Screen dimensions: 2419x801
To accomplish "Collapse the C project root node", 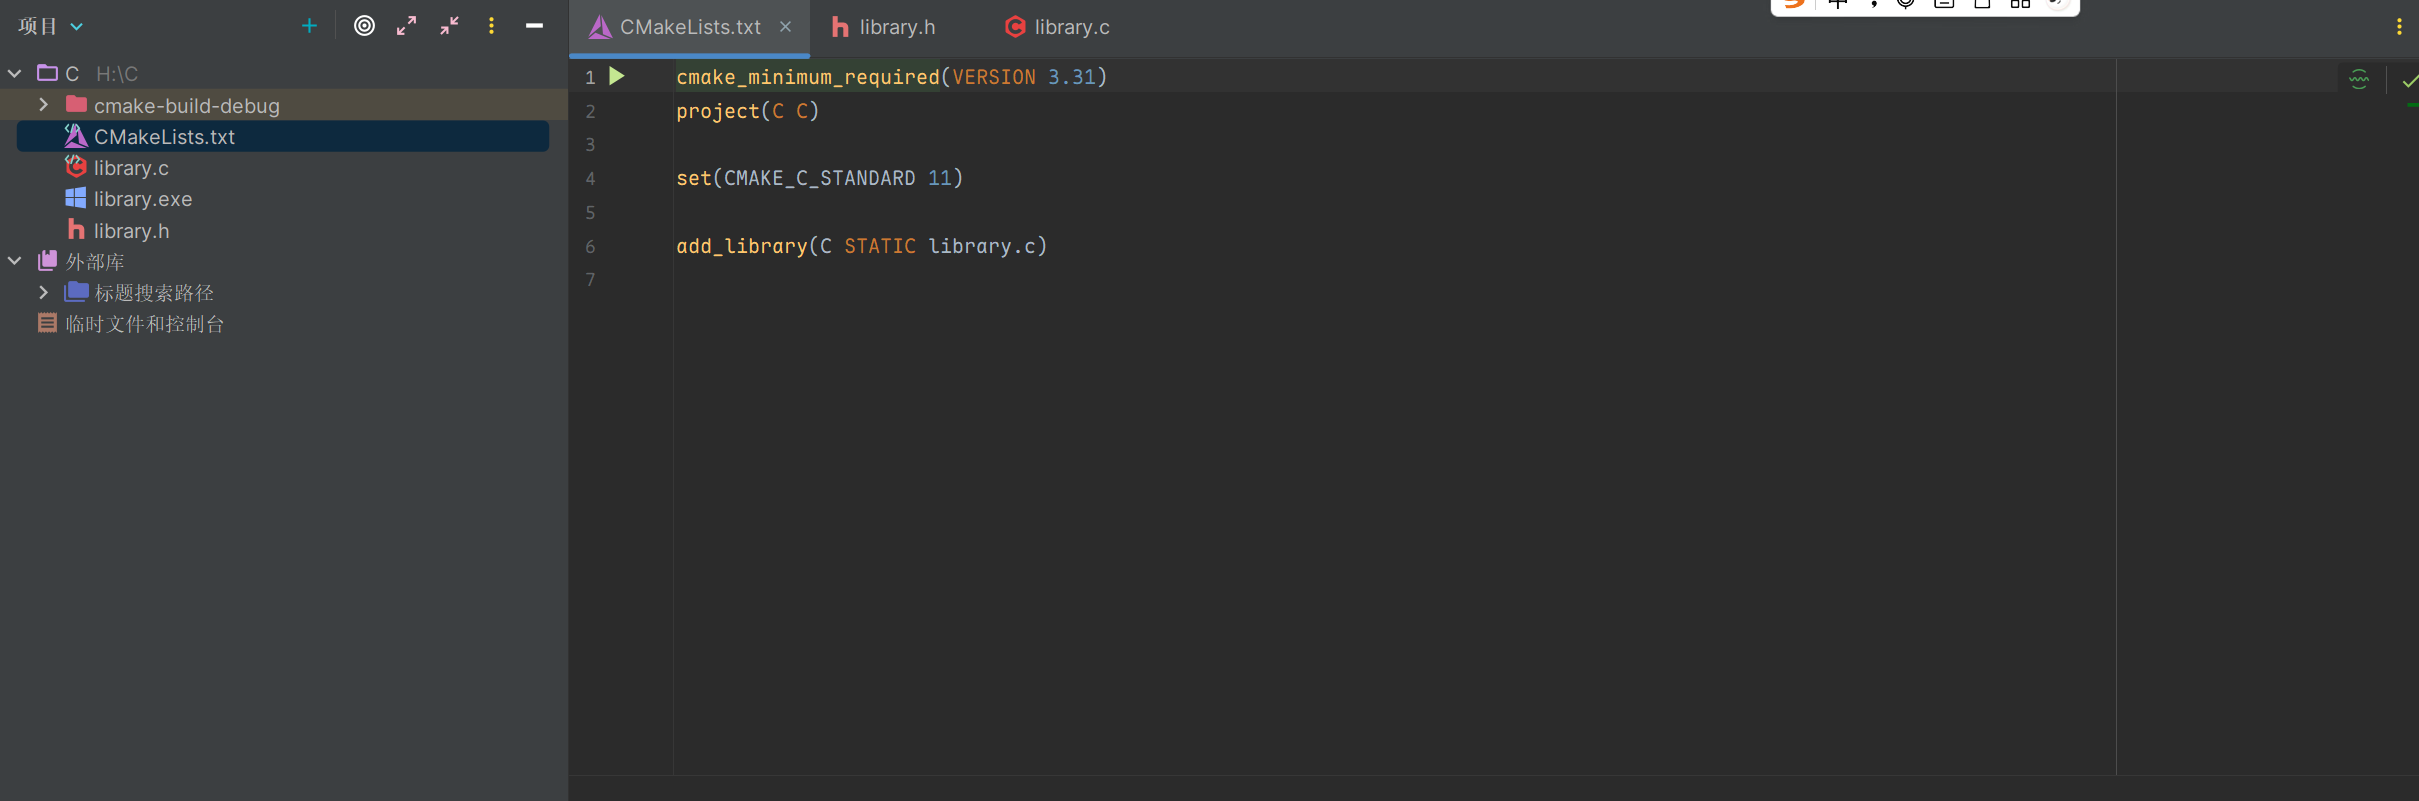I will (15, 73).
